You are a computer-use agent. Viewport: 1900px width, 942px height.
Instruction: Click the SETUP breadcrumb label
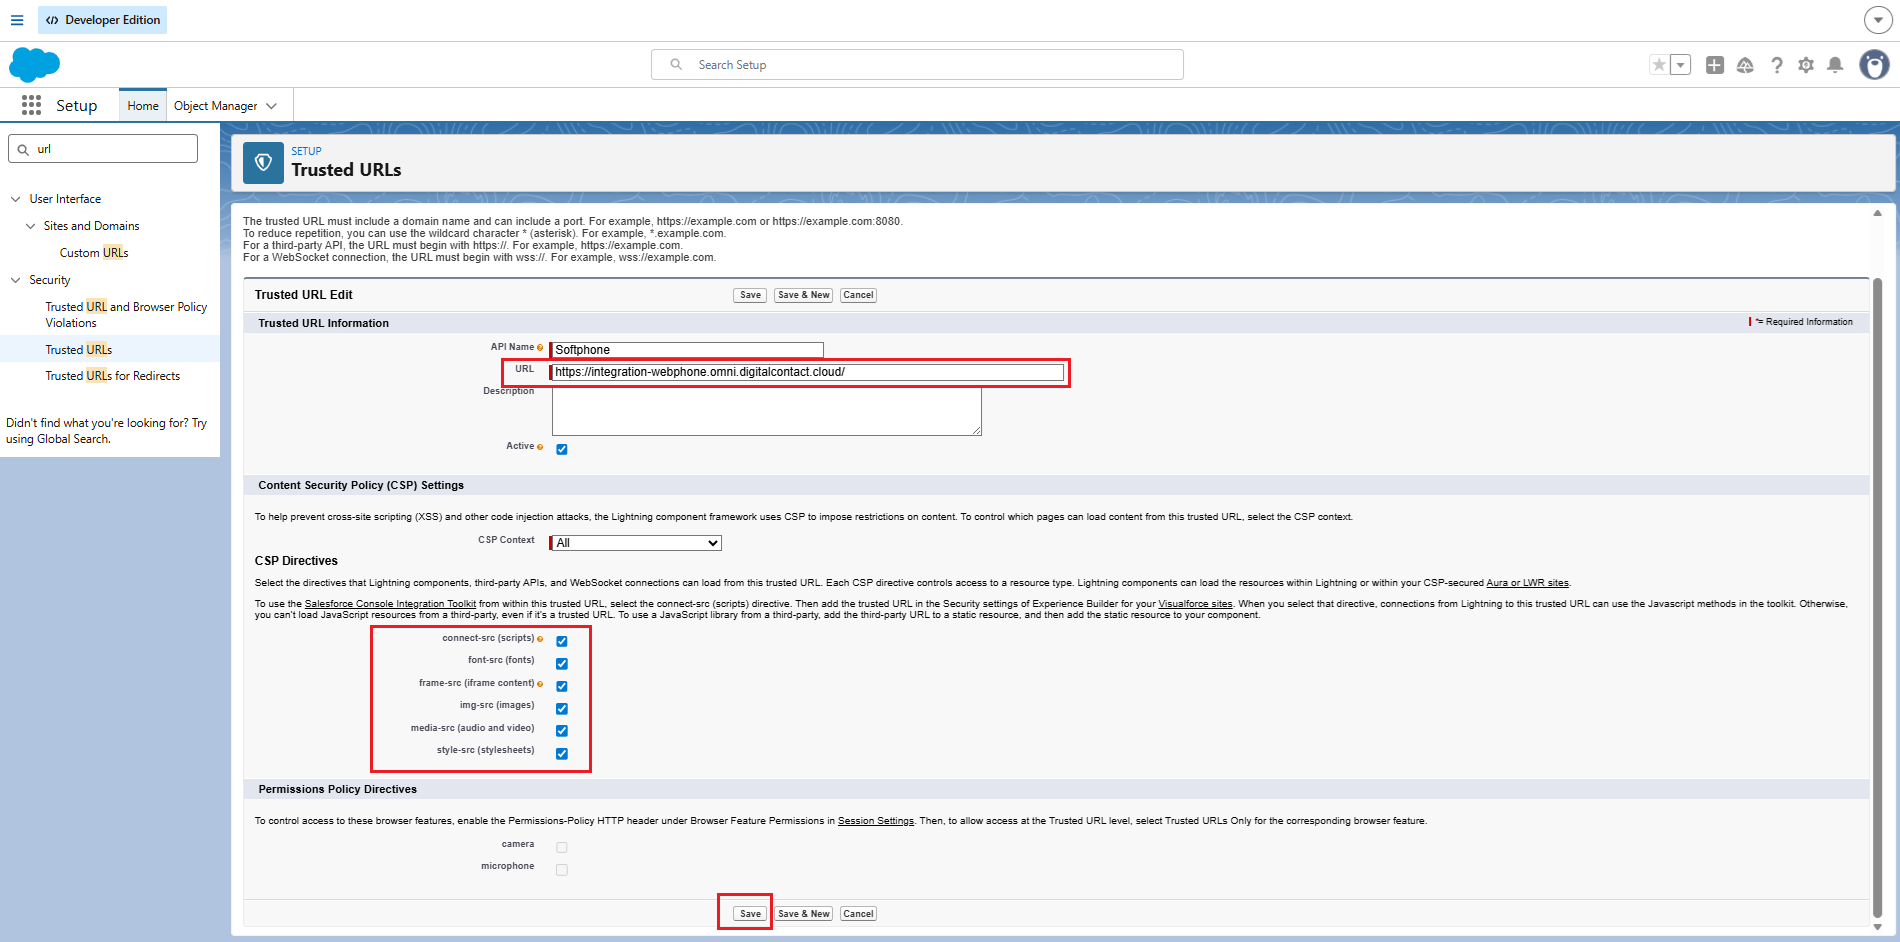pos(306,151)
